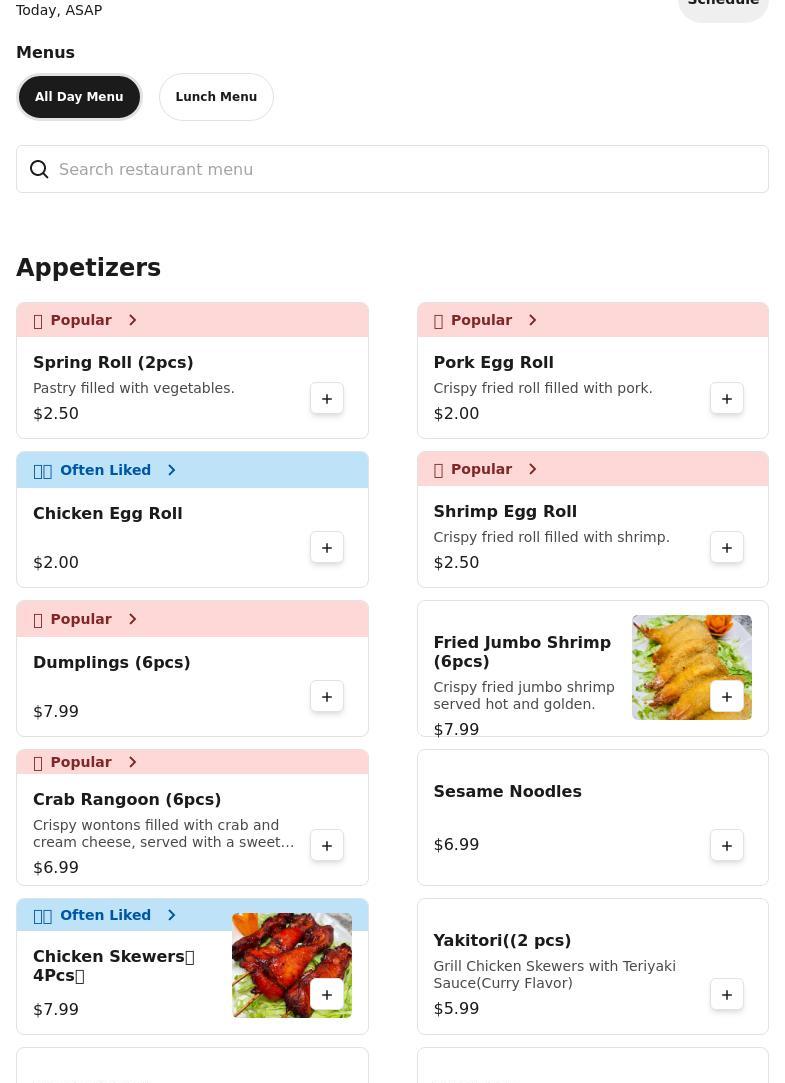This screenshot has width=785, height=1083.
Task: Open Sesame Noodles item details
Action: point(507,792)
